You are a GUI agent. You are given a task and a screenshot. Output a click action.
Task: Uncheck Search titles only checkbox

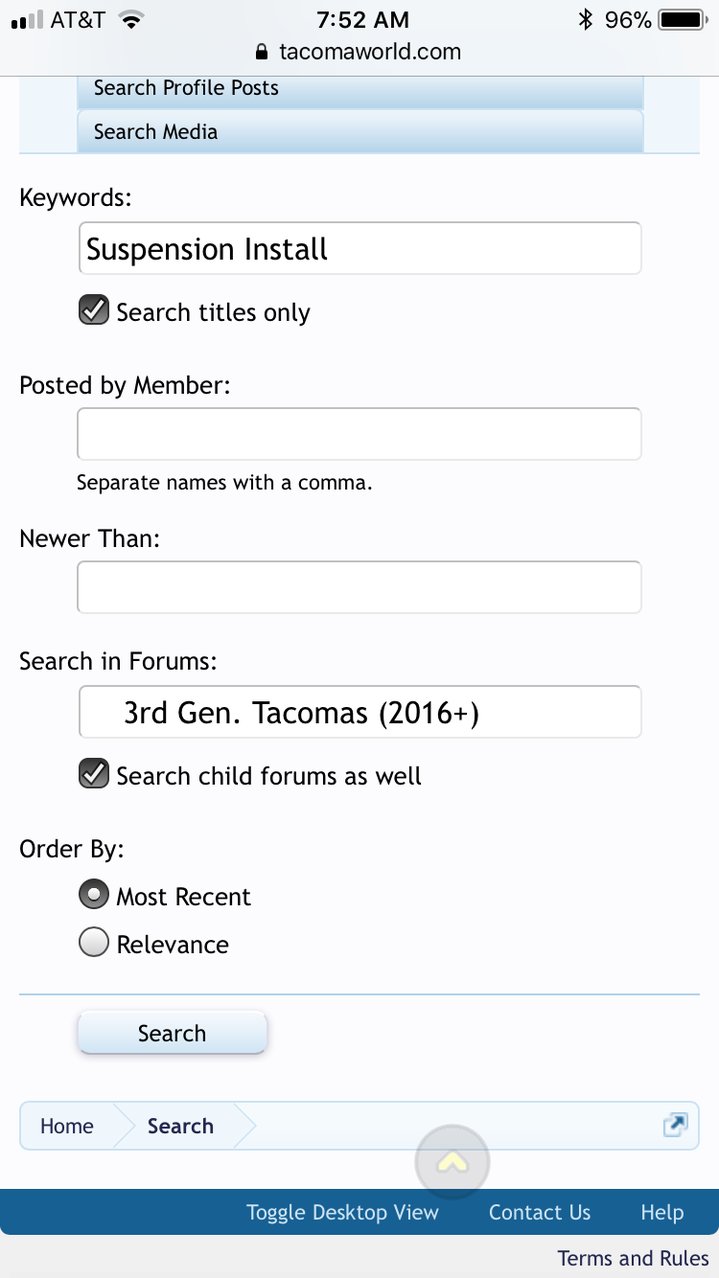94,311
